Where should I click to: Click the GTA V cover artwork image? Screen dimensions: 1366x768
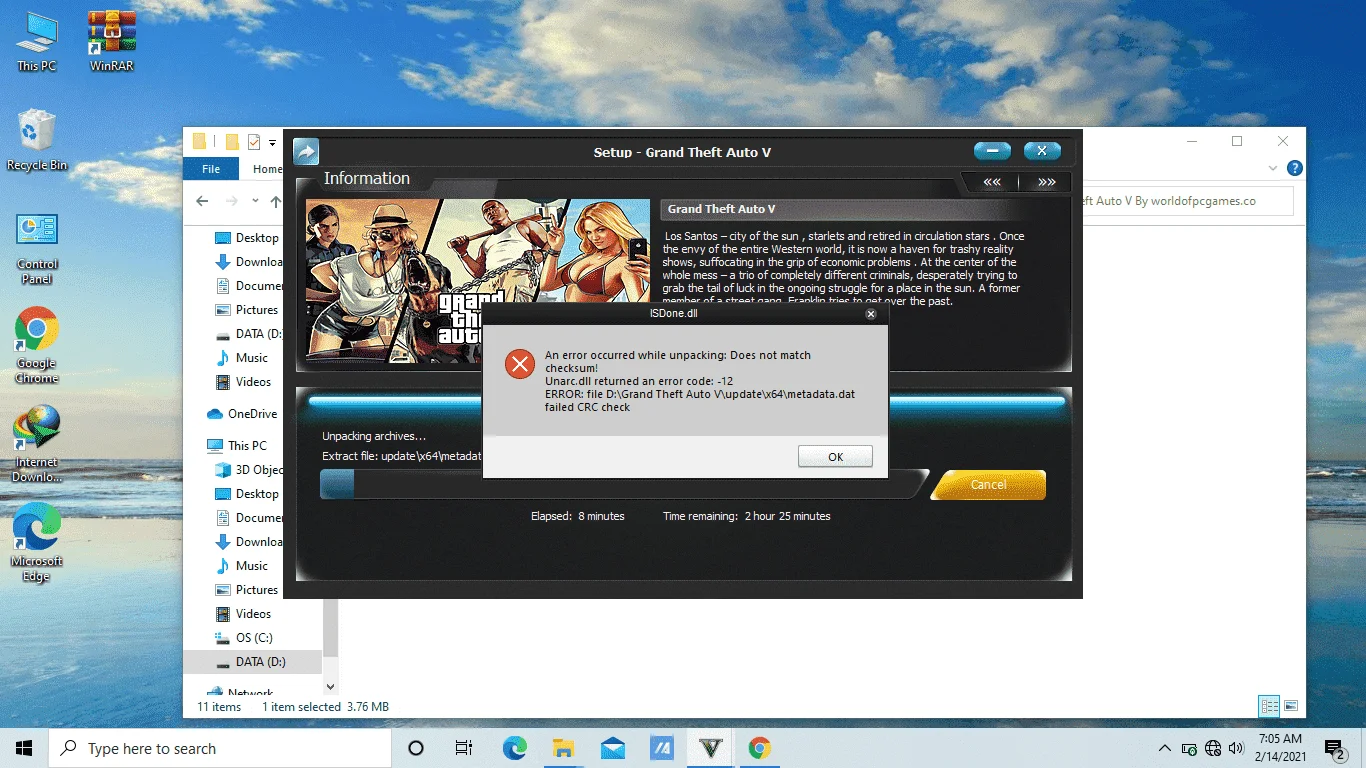pyautogui.click(x=477, y=281)
